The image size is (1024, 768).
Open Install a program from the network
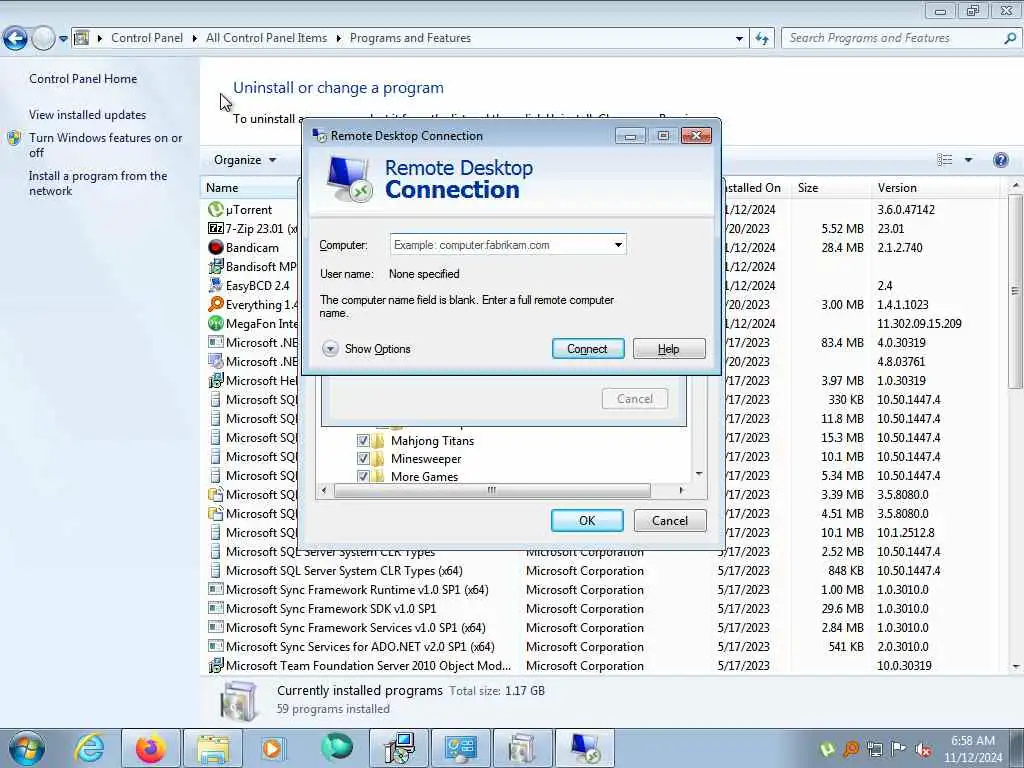pos(98,184)
